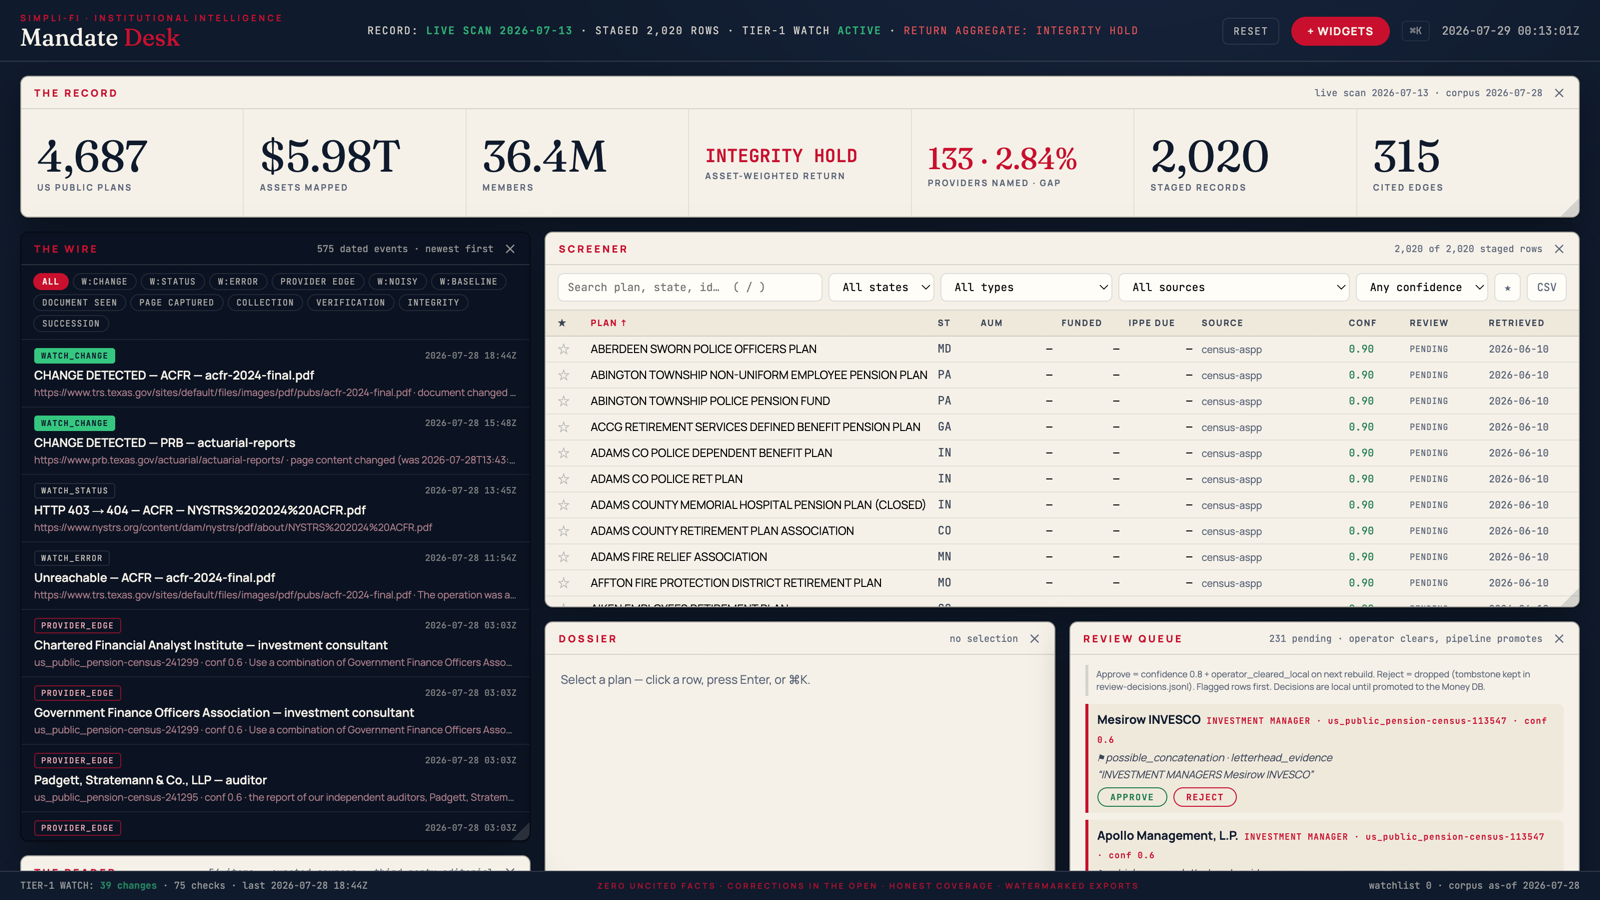Select the 36.4M members metric tile
Image resolution: width=1600 pixels, height=900 pixels.
577,162
